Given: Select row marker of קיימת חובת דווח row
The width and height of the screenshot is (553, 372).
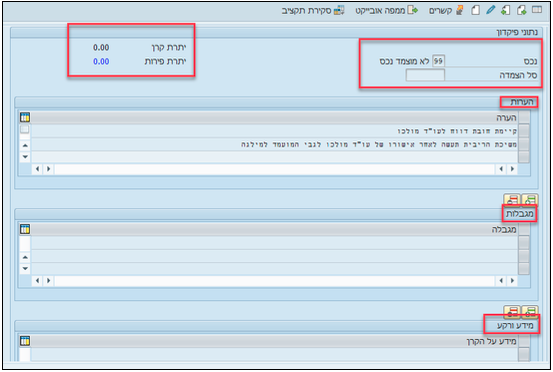Looking at the screenshot, I should click(524, 131).
